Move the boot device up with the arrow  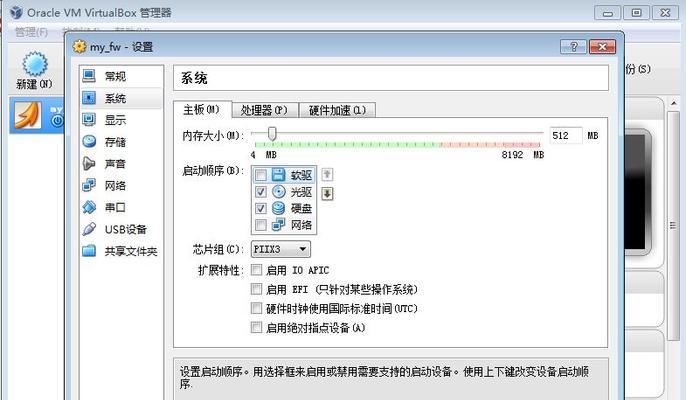click(x=327, y=175)
